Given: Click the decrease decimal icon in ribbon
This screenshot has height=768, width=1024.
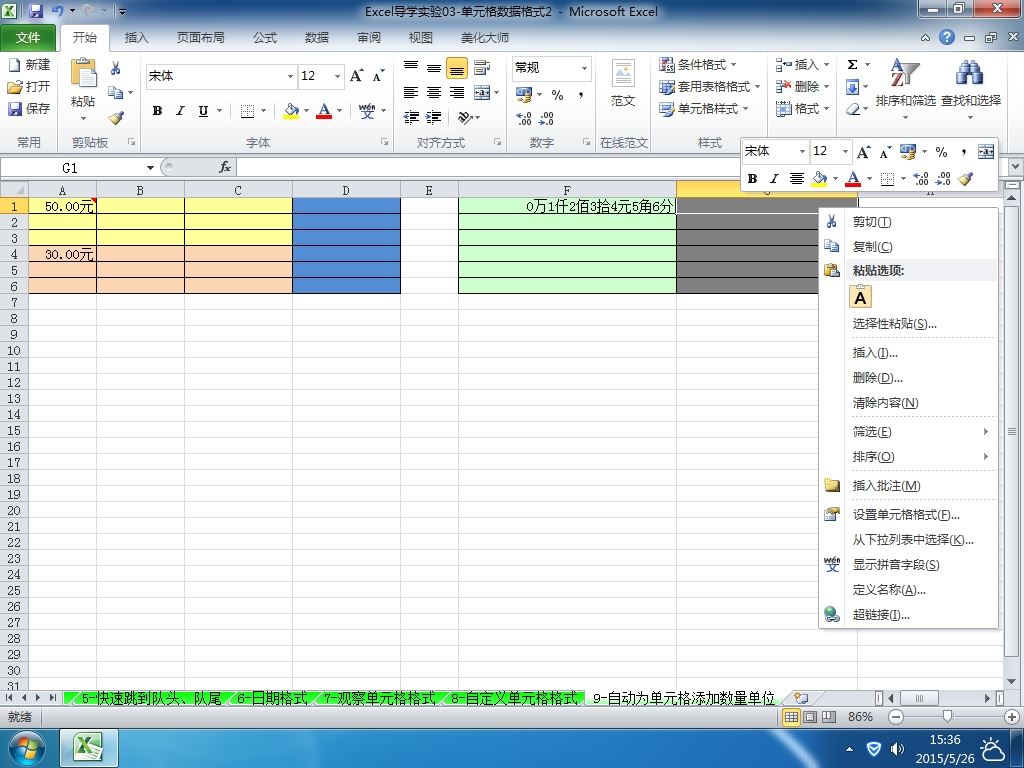Looking at the screenshot, I should pos(546,118).
